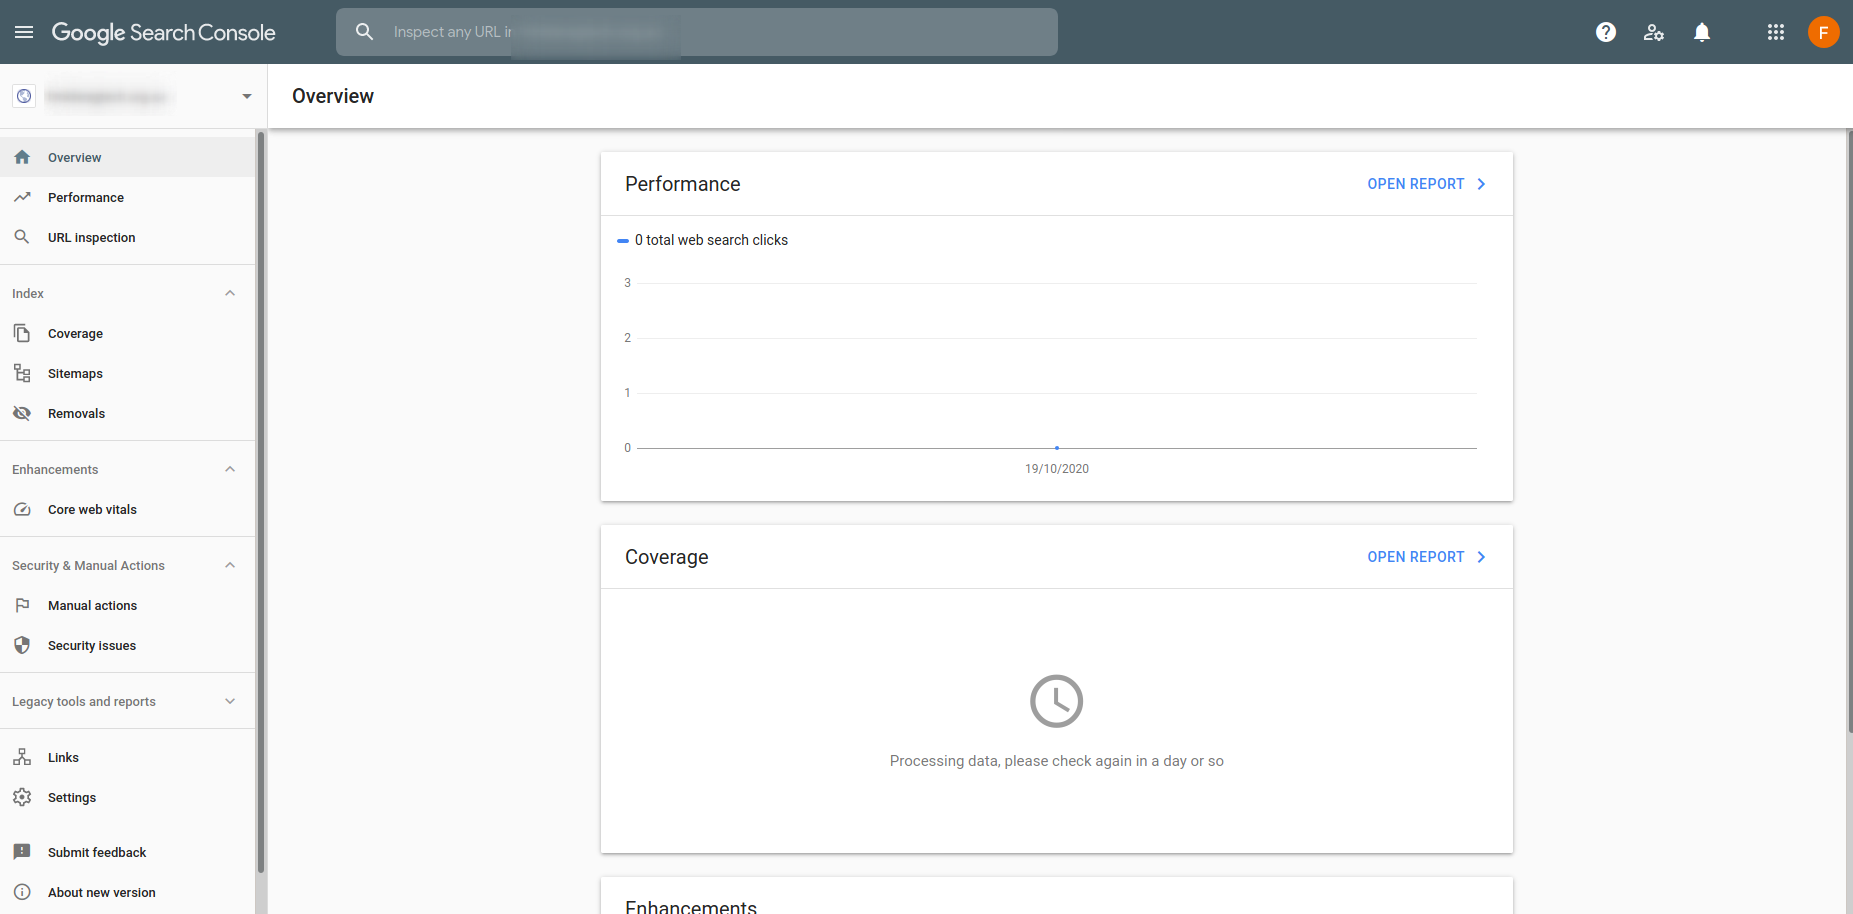
Task: Go to URL inspection
Action: point(128,237)
